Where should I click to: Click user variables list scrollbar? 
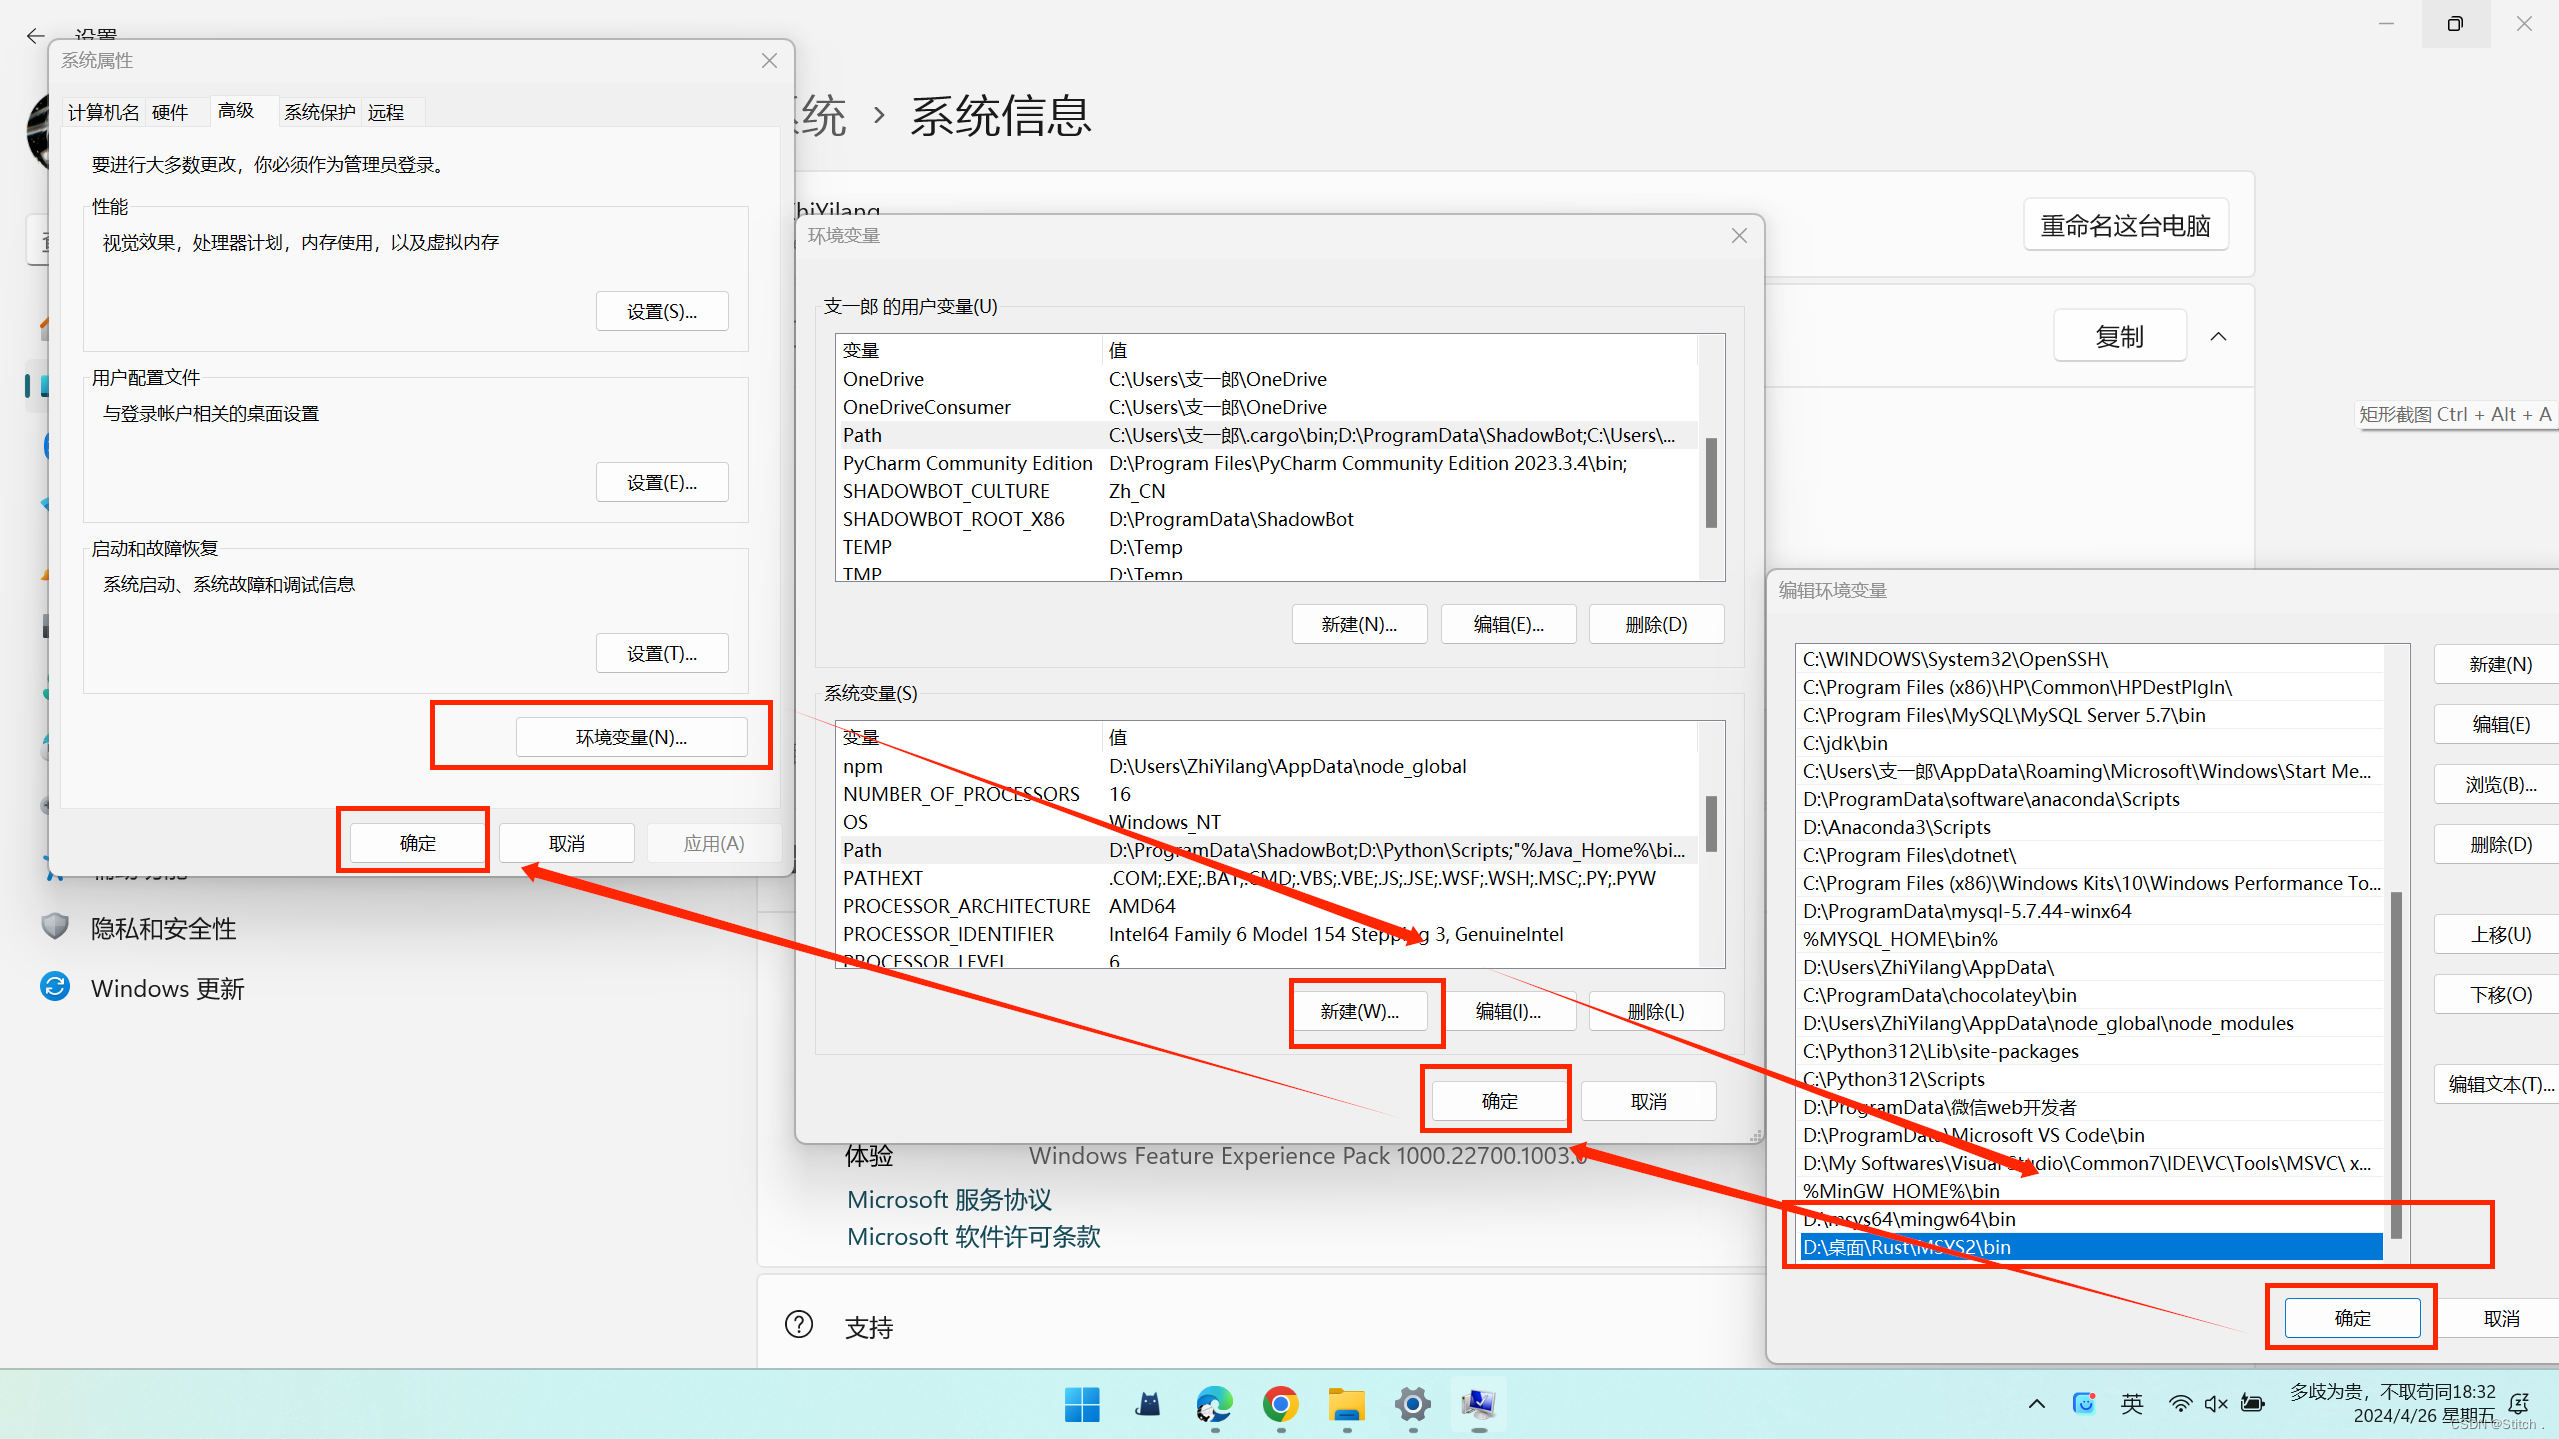[x=1711, y=482]
